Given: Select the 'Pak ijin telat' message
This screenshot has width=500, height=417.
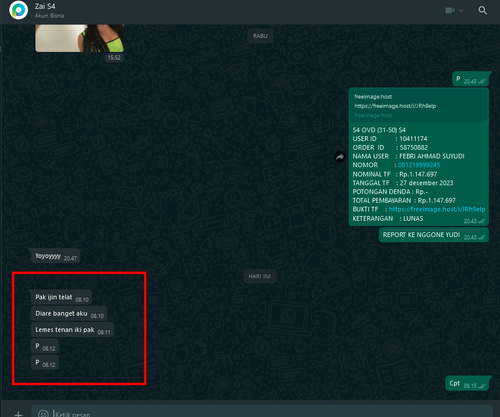Looking at the screenshot, I should [x=62, y=297].
